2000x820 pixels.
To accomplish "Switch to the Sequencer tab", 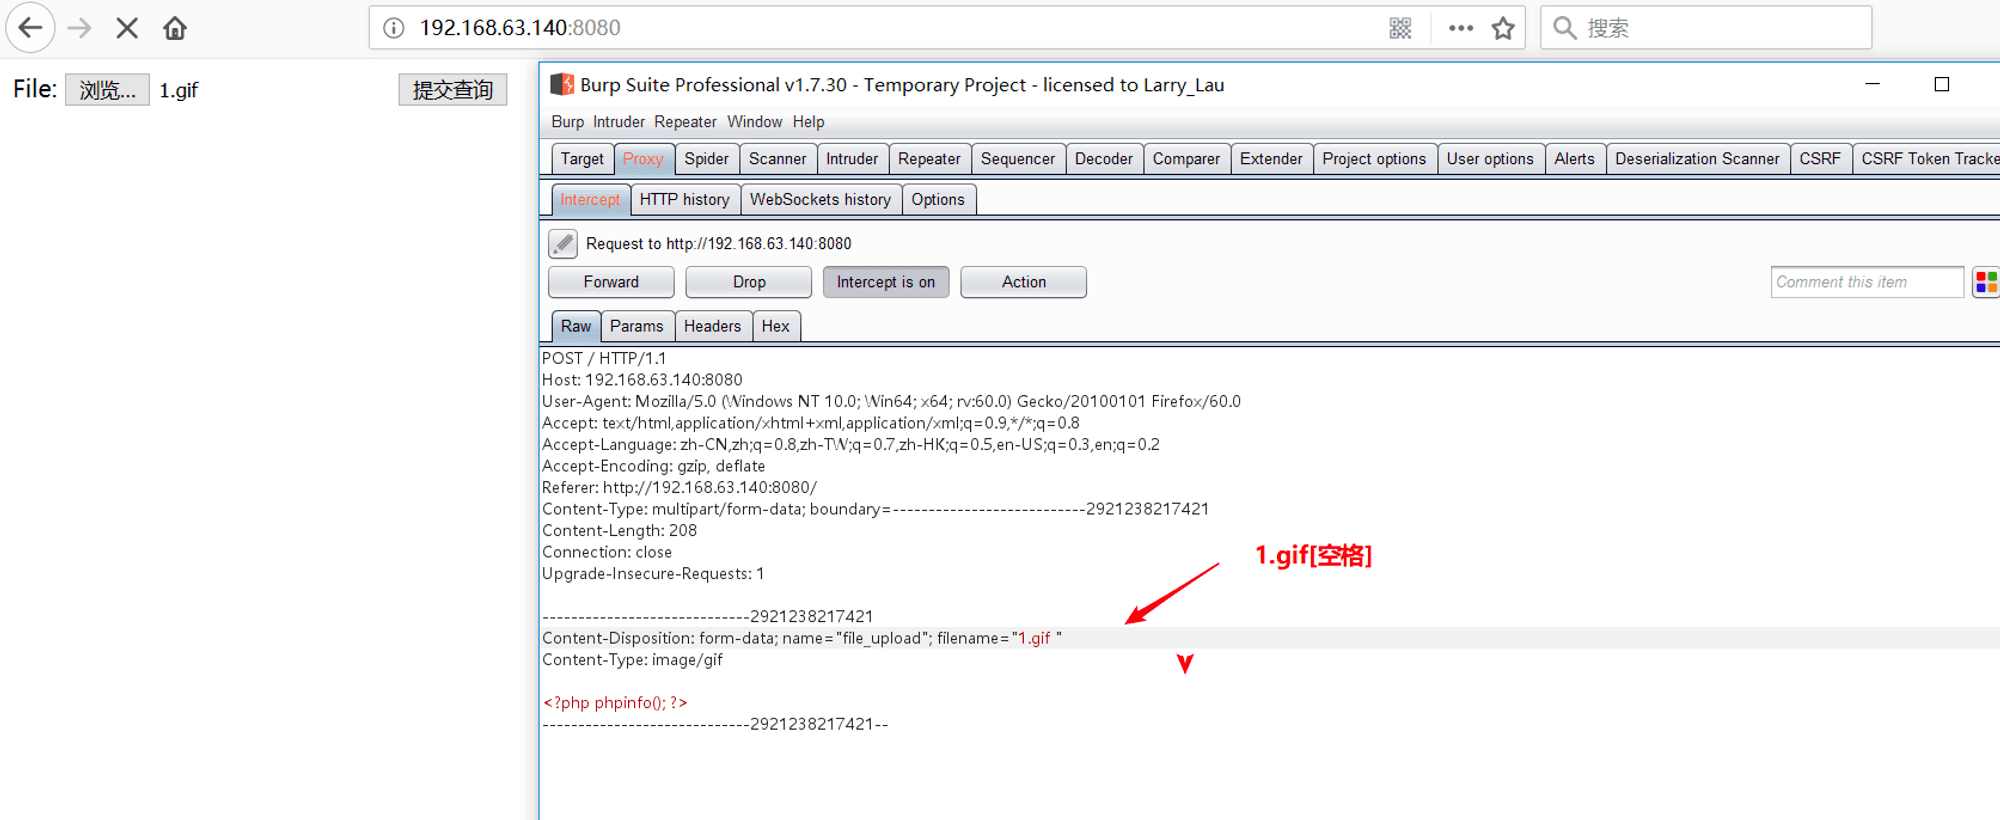I will coord(1018,159).
